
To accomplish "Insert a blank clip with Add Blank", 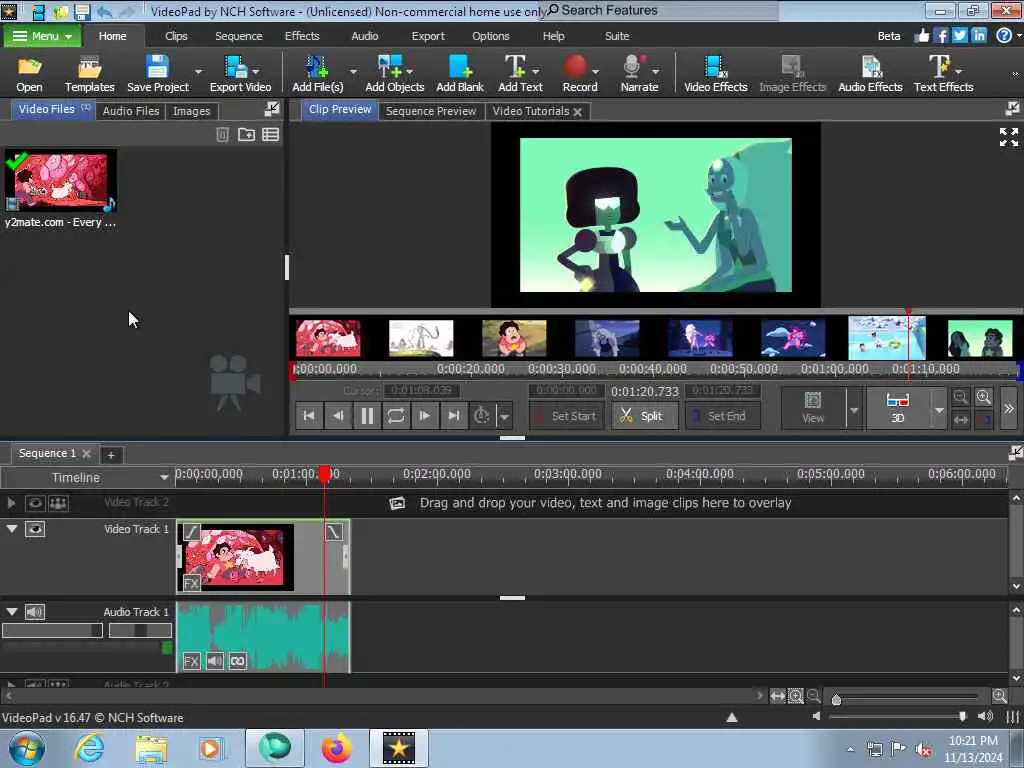I will 460,74.
